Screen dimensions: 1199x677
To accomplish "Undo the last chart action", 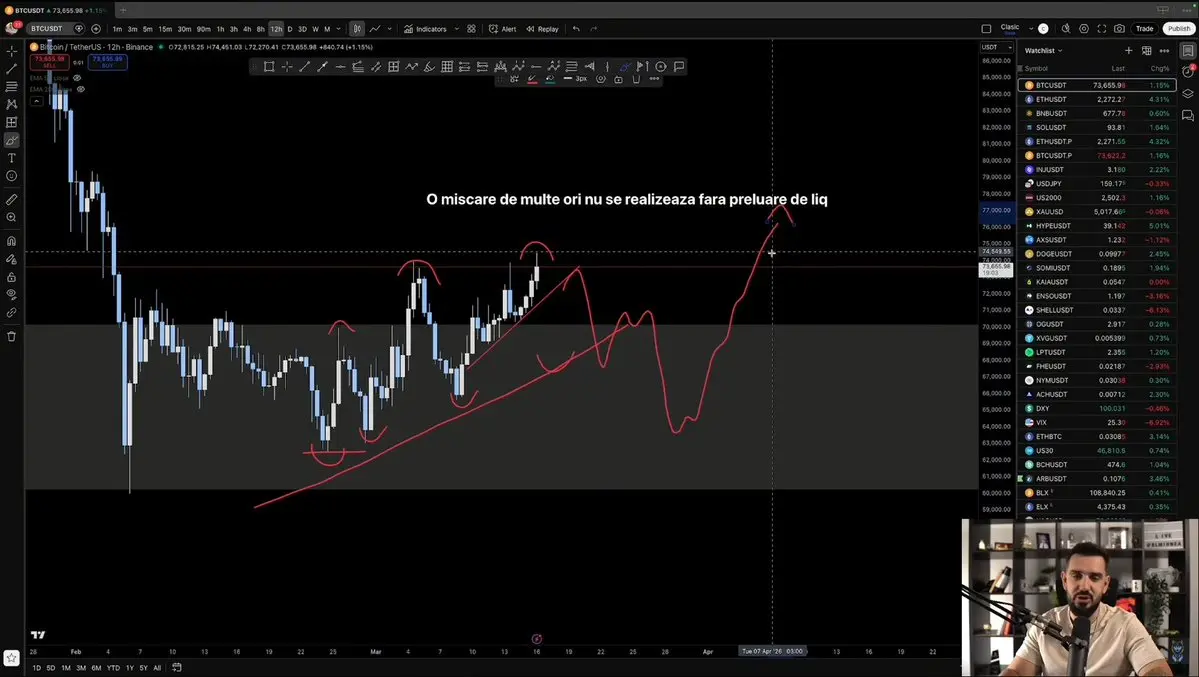I will point(576,29).
